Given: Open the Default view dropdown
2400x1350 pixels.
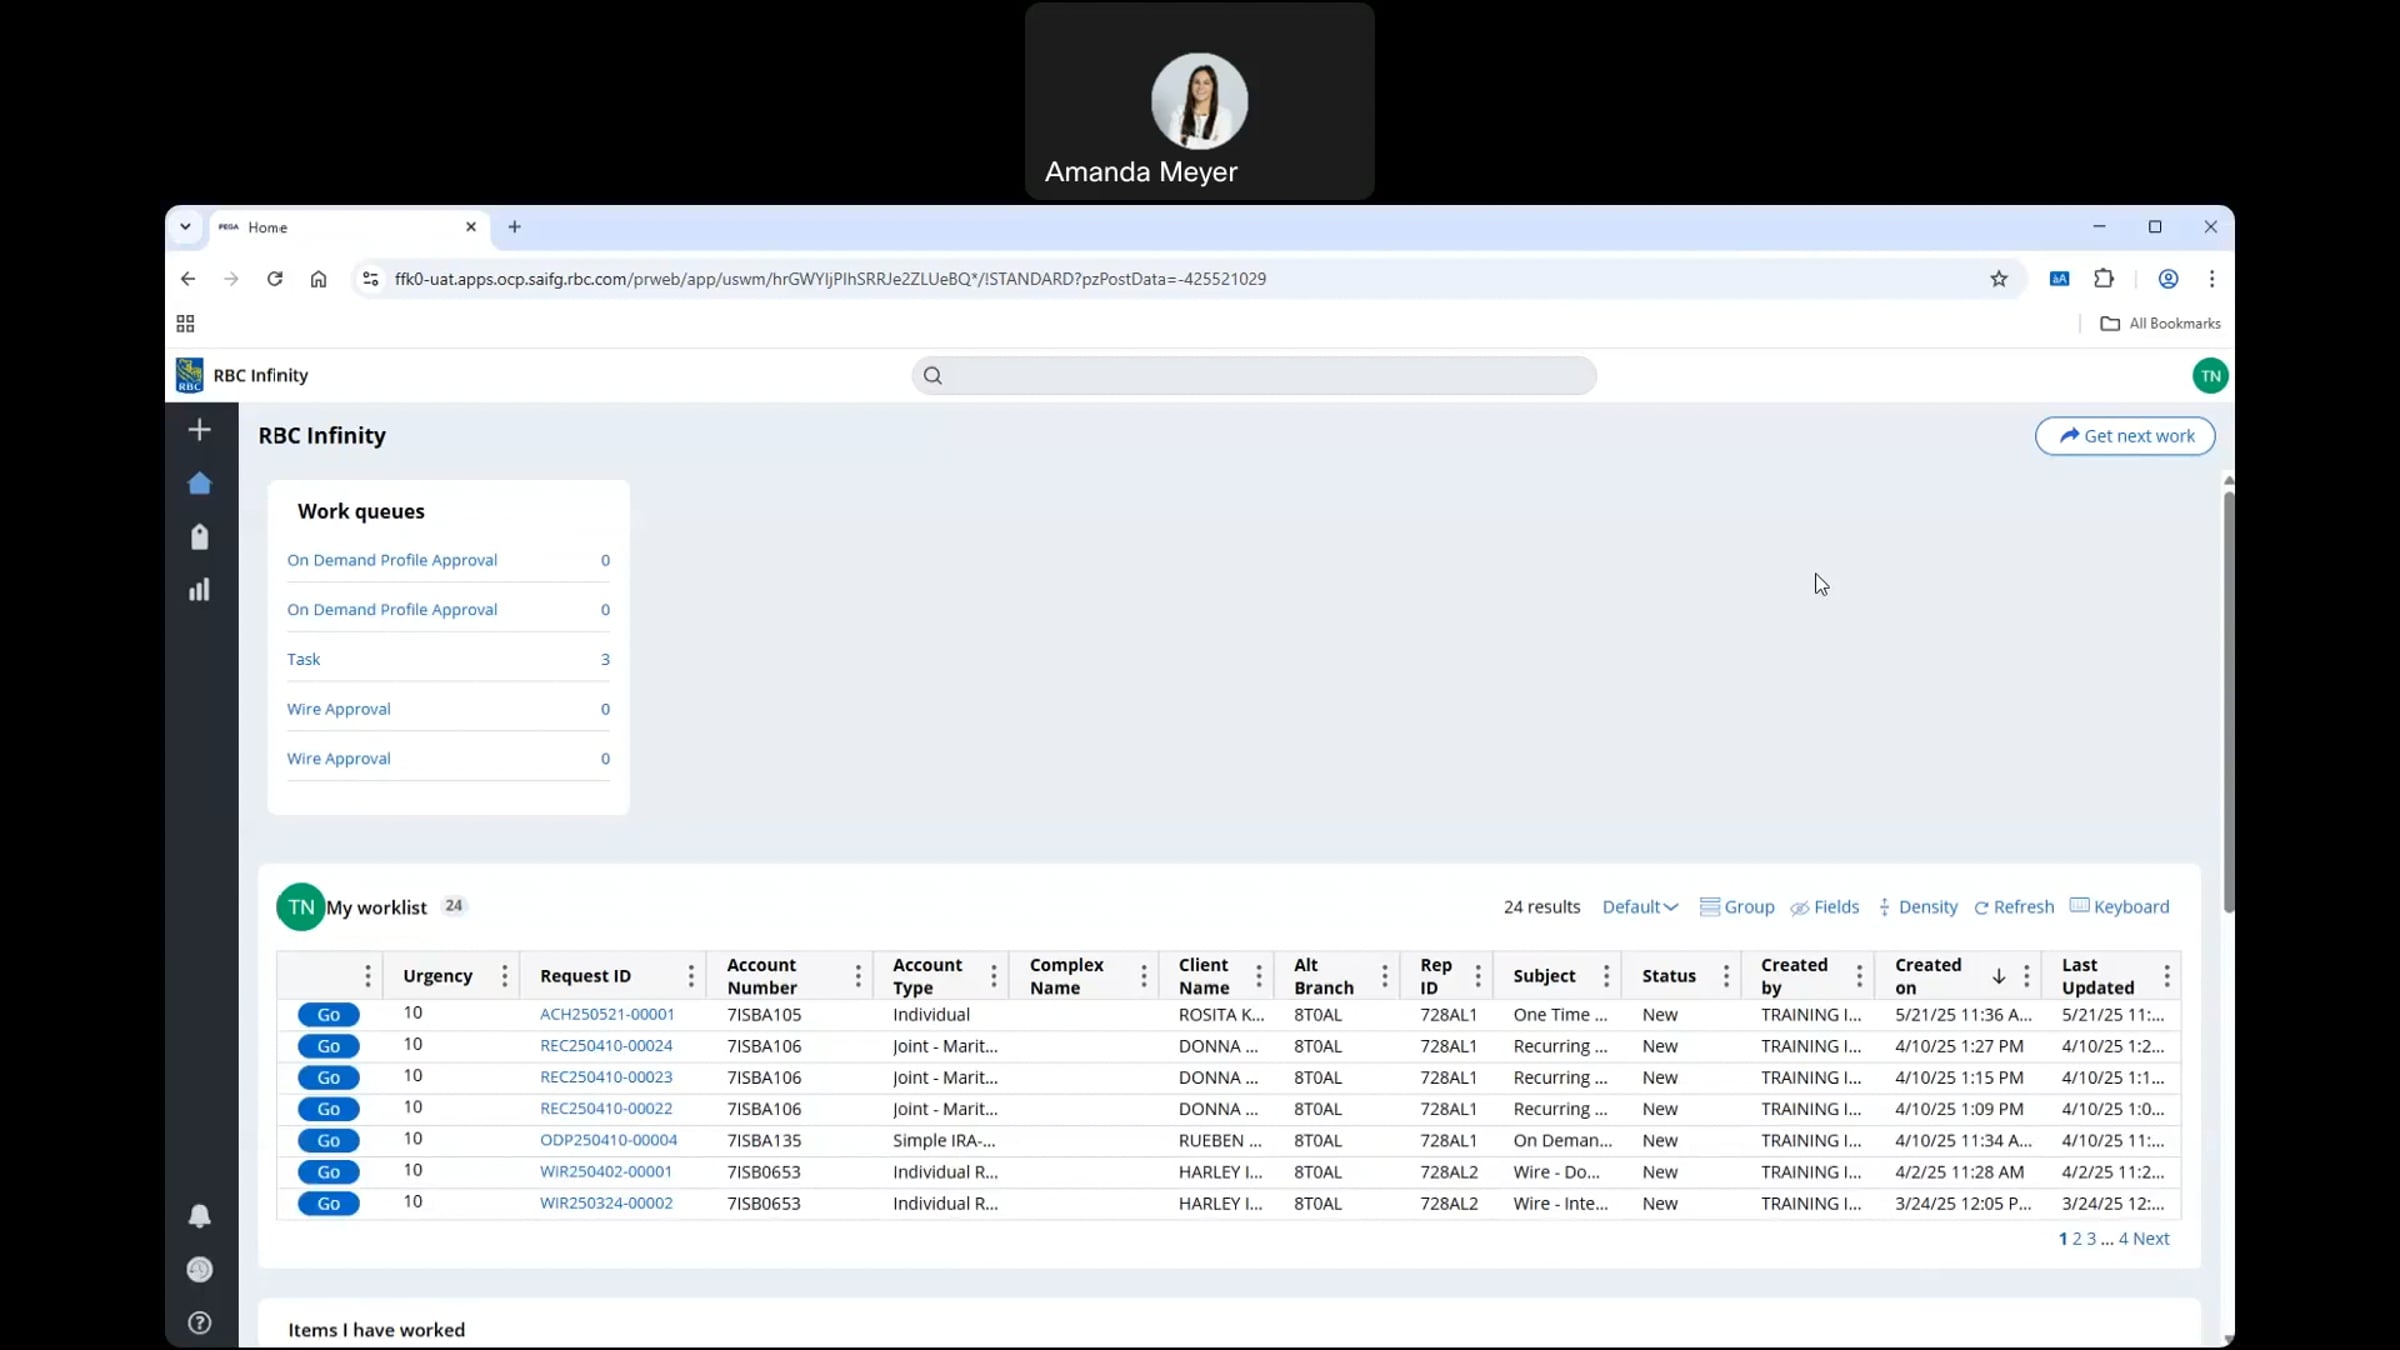Looking at the screenshot, I should pos(1638,906).
